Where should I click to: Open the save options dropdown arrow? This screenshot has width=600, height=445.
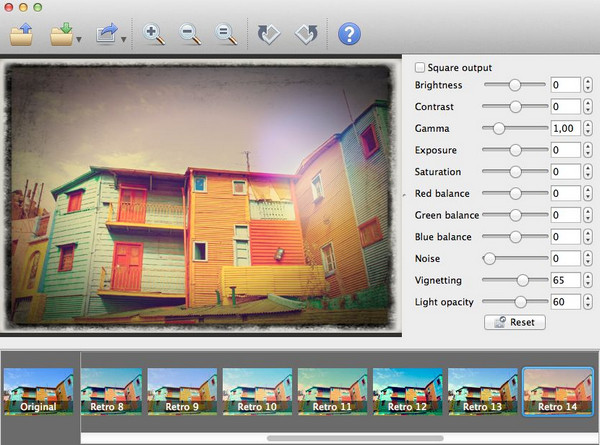pos(79,40)
